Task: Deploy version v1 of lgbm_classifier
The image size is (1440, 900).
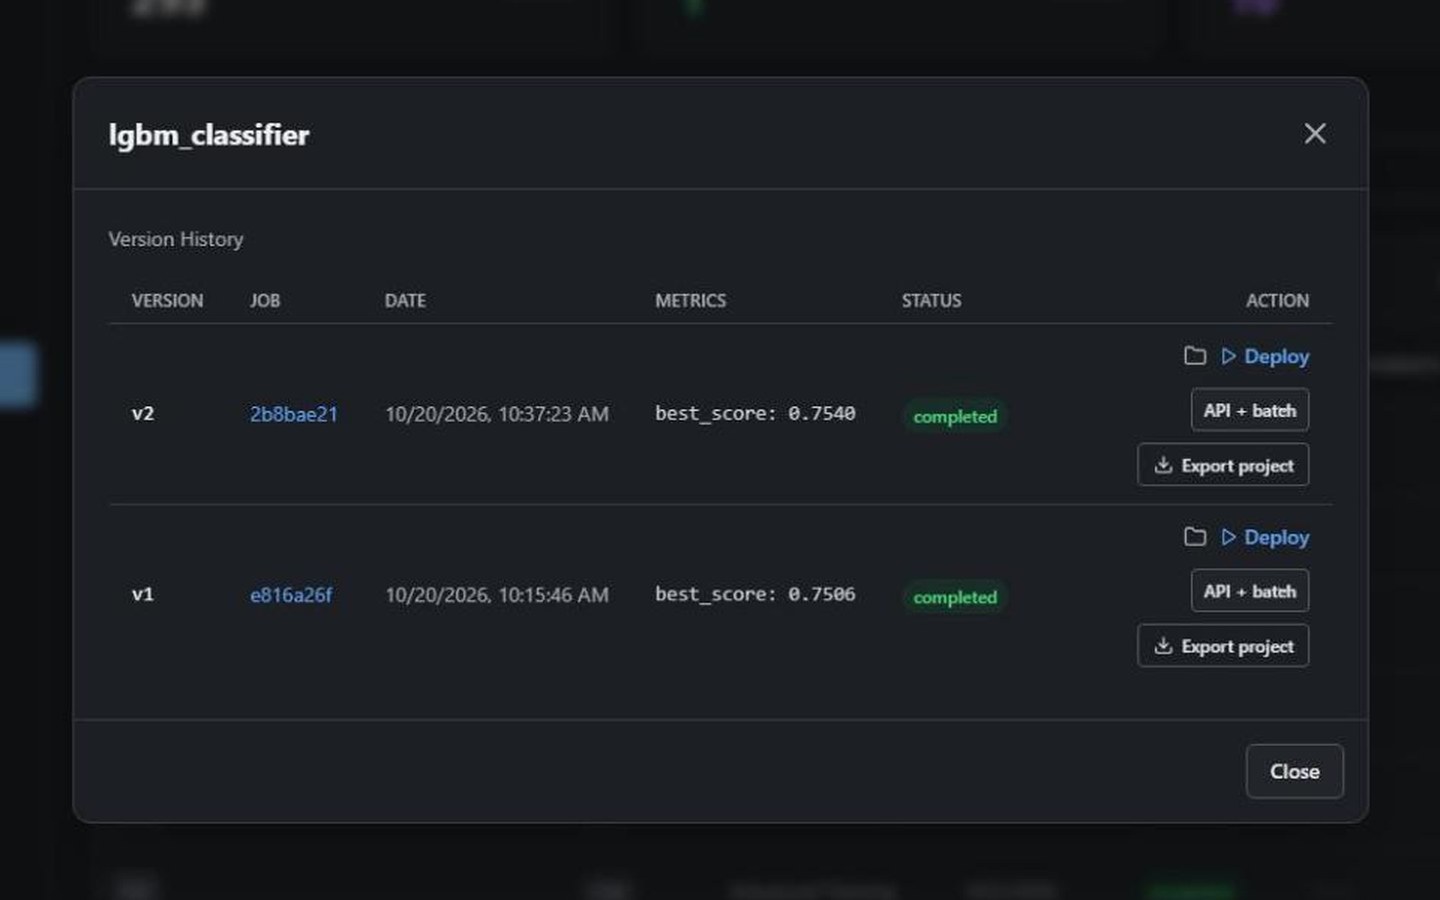Action: tap(1265, 537)
